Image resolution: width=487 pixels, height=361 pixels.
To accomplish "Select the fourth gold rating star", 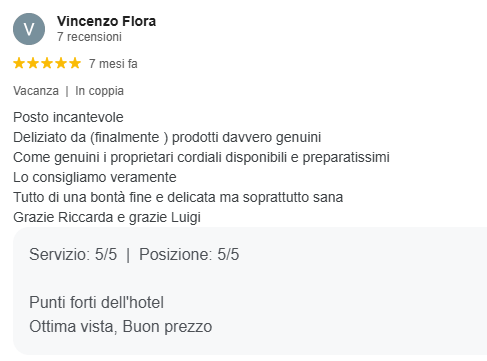I will [61, 63].
